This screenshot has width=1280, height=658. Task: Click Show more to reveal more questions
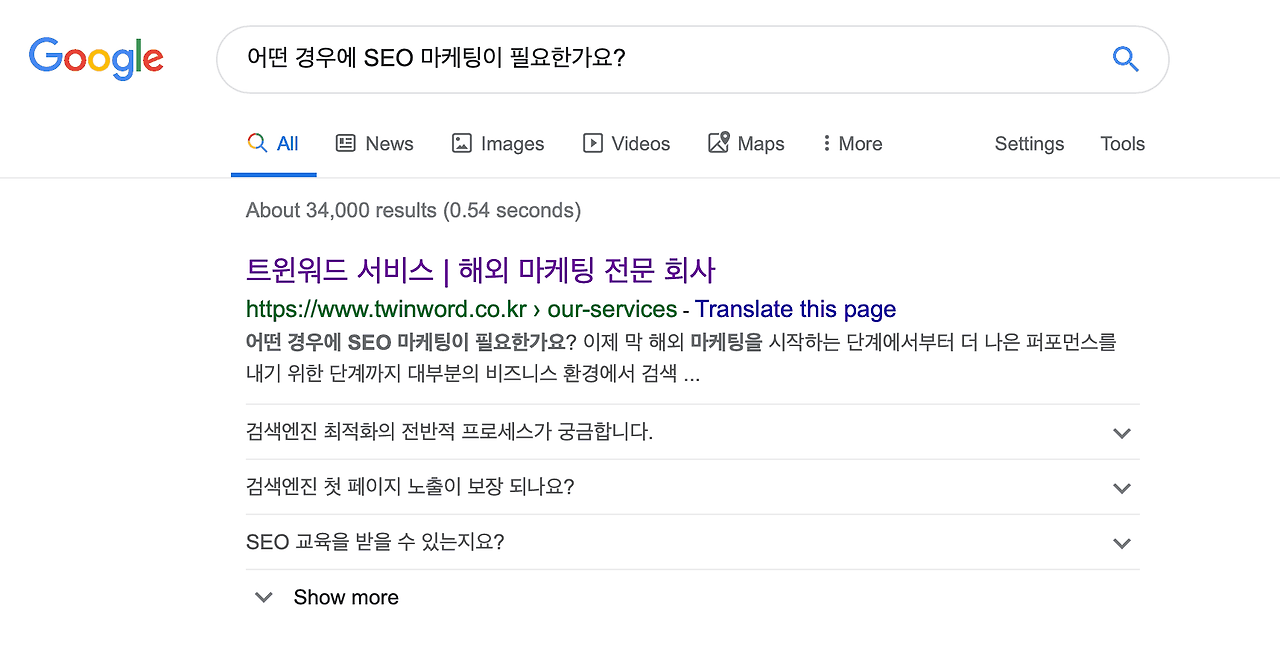coord(345,597)
